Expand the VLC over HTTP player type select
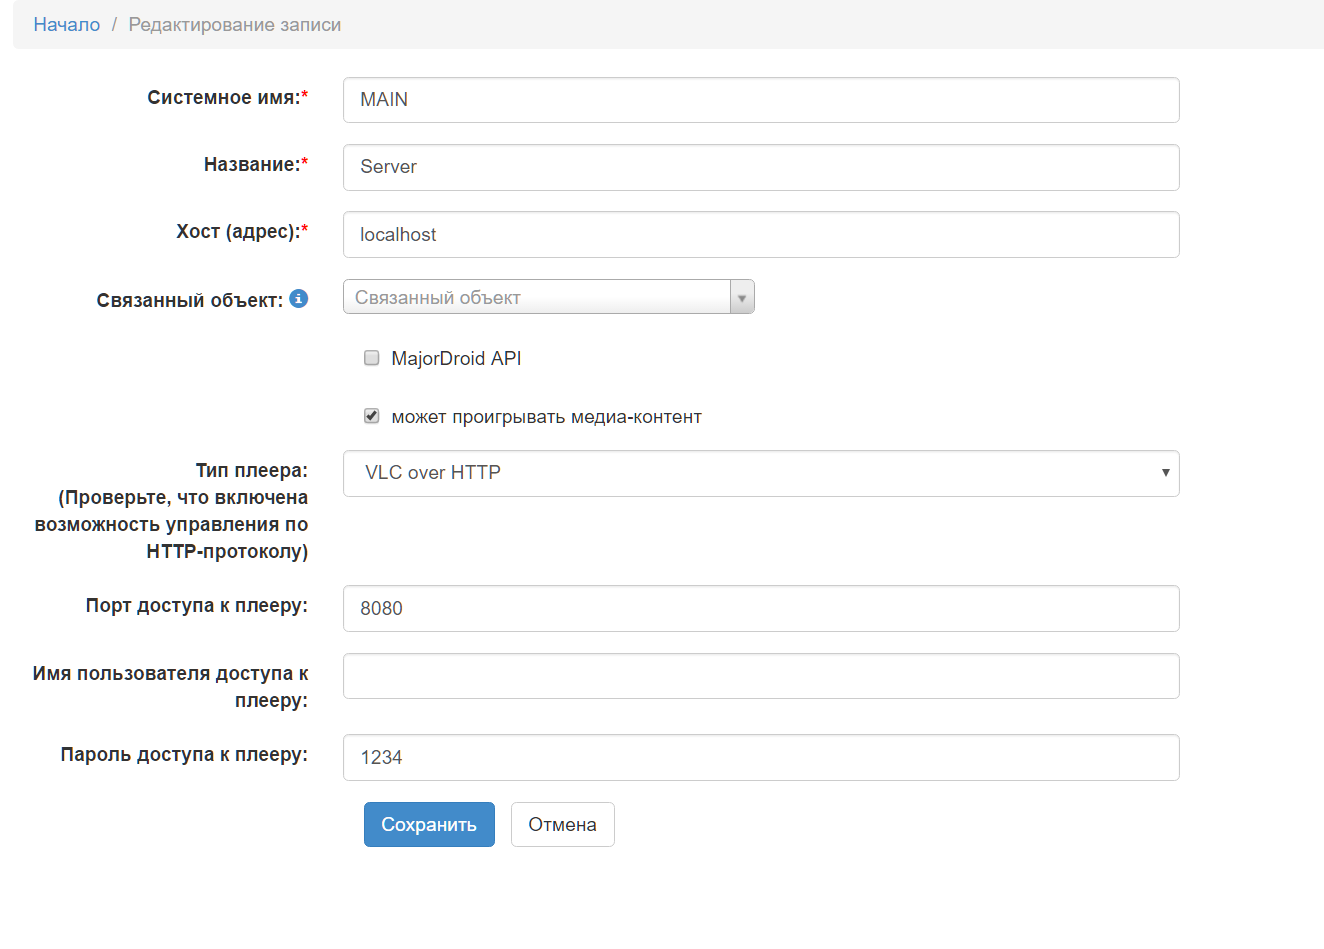 coord(760,473)
